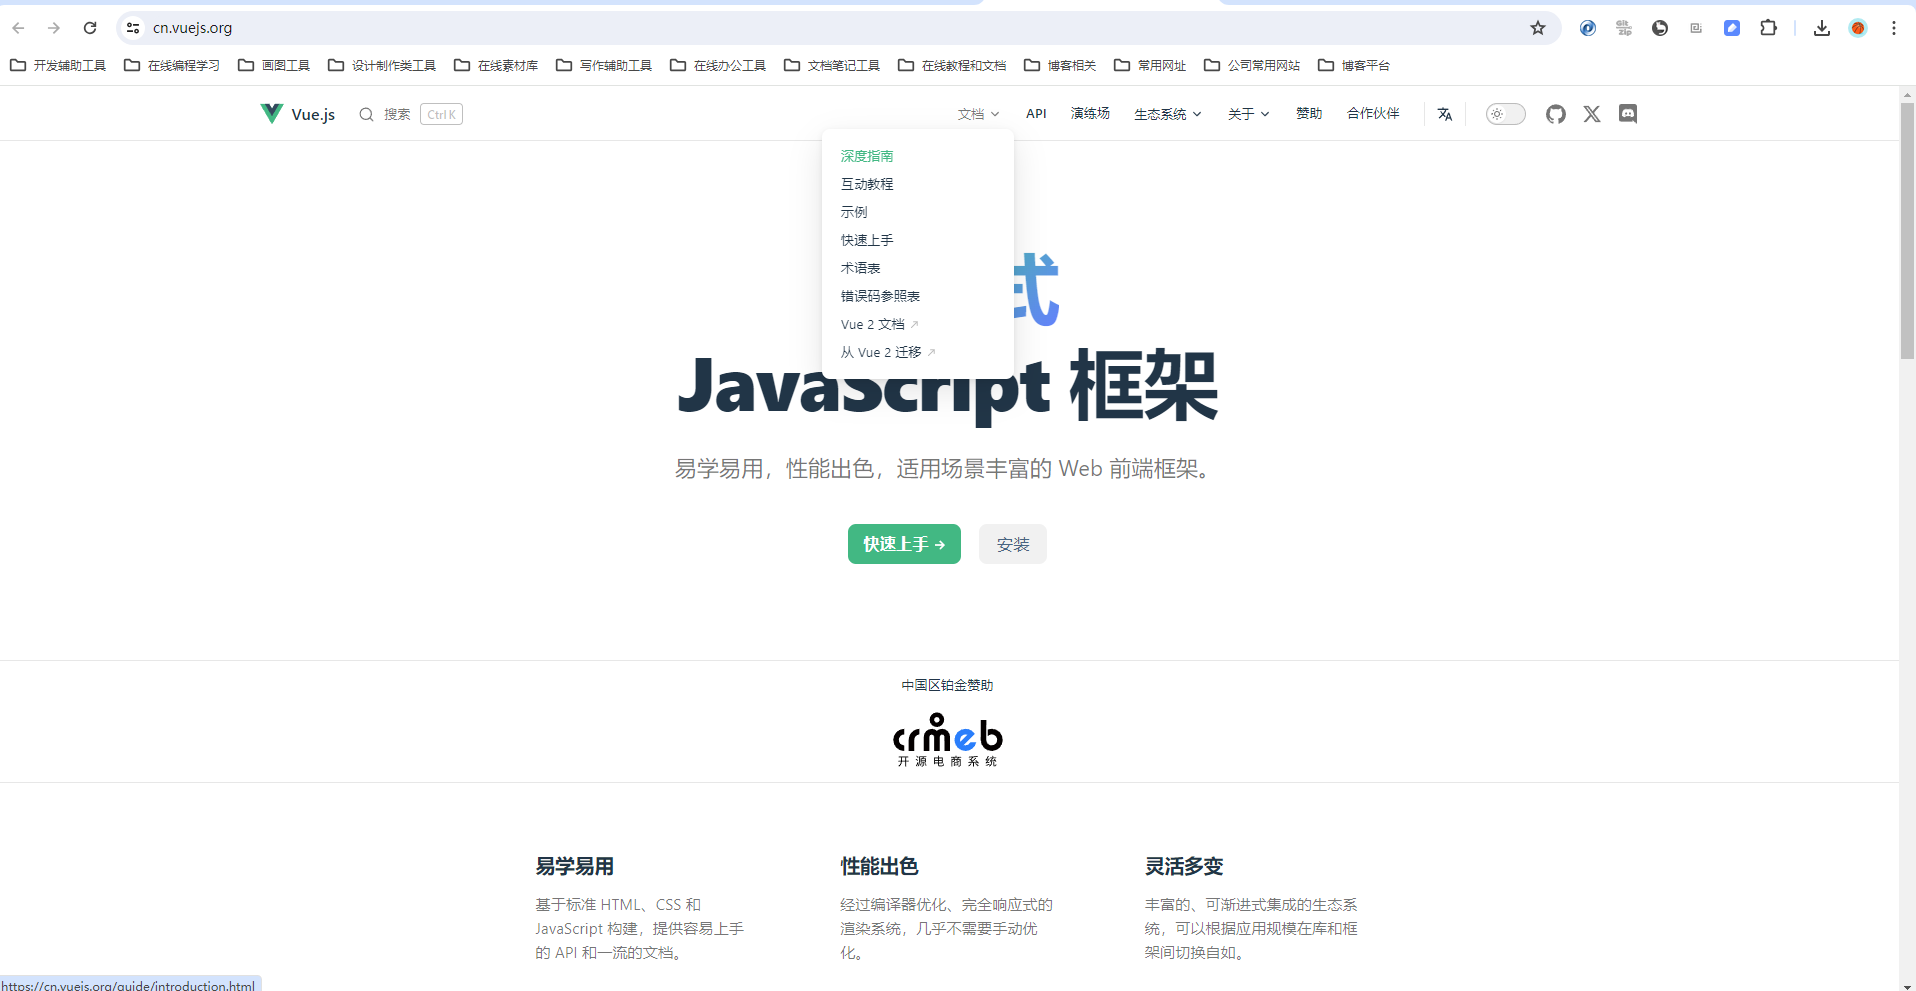The width and height of the screenshot is (1916, 991).
Task: Expand the 关于 dropdown
Action: [1248, 114]
